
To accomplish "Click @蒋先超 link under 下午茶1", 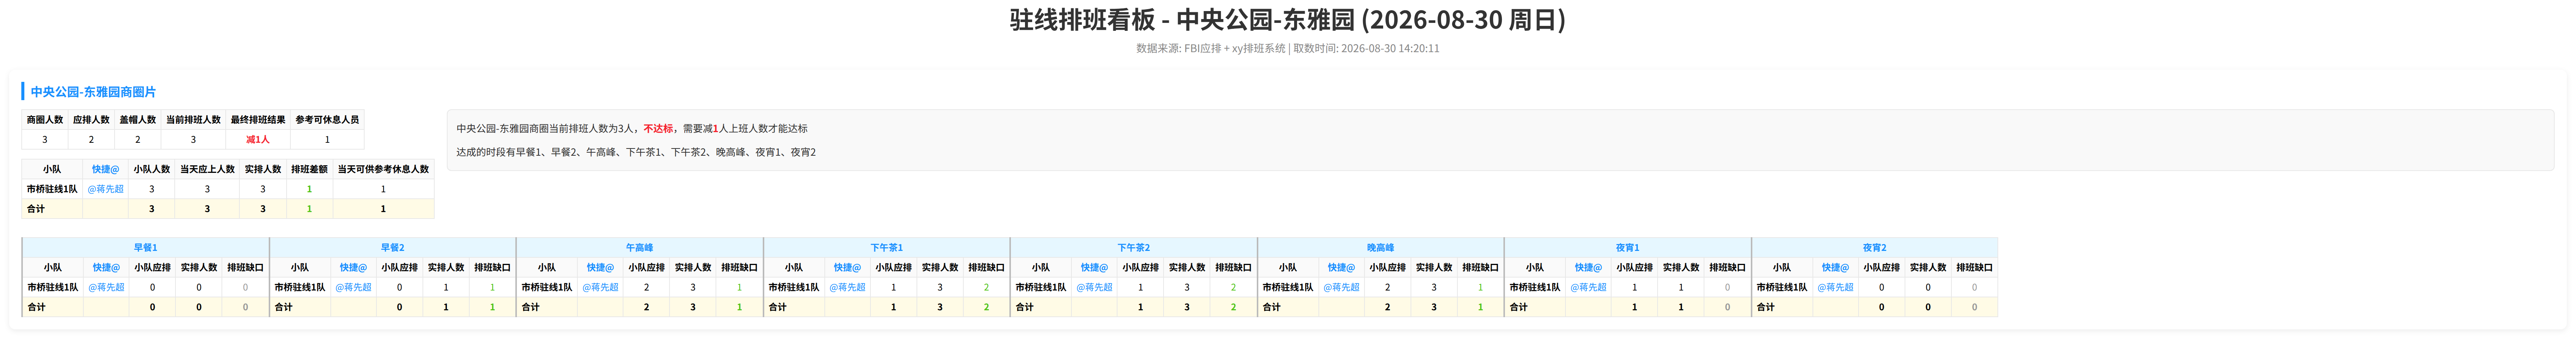I will 847,288.
